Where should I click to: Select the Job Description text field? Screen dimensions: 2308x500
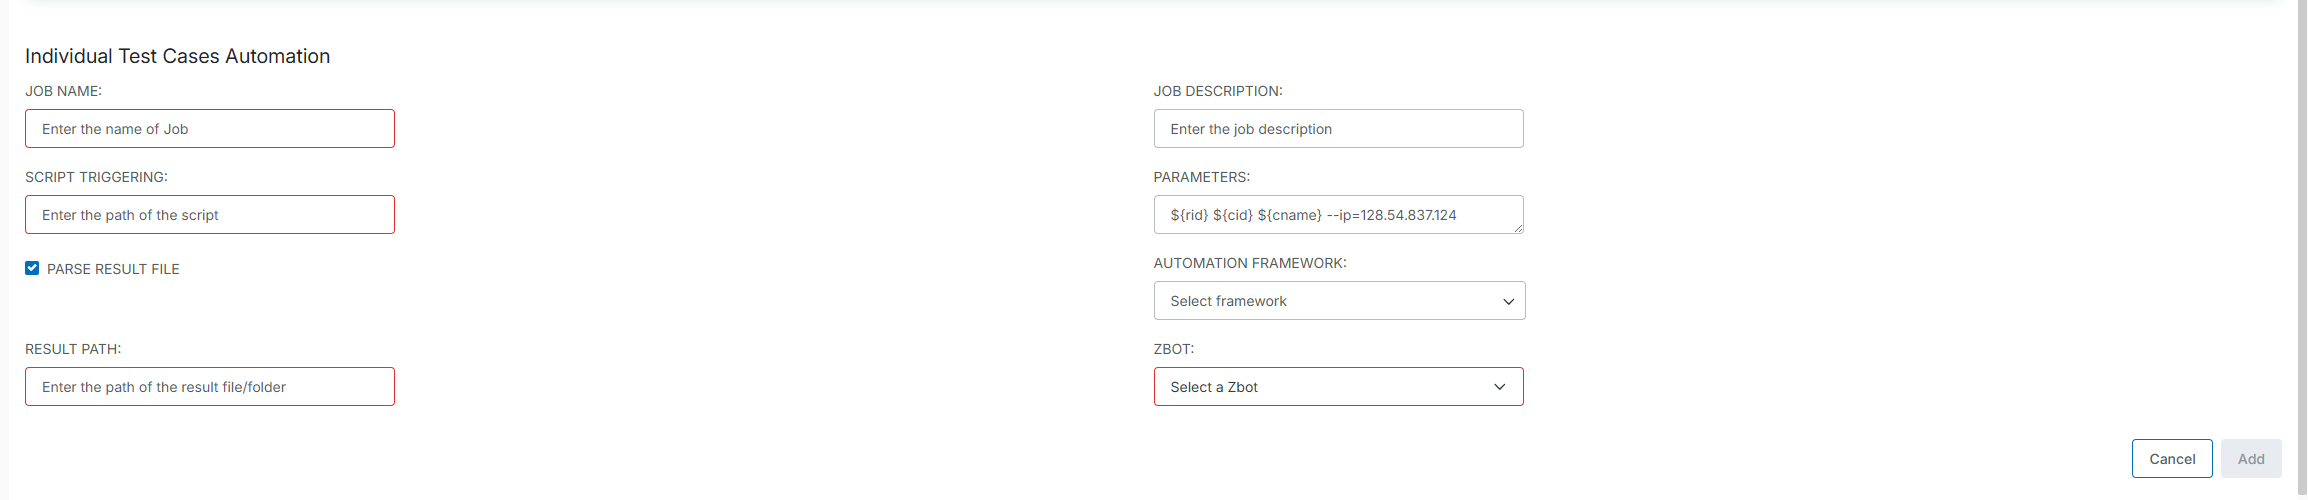[1338, 129]
